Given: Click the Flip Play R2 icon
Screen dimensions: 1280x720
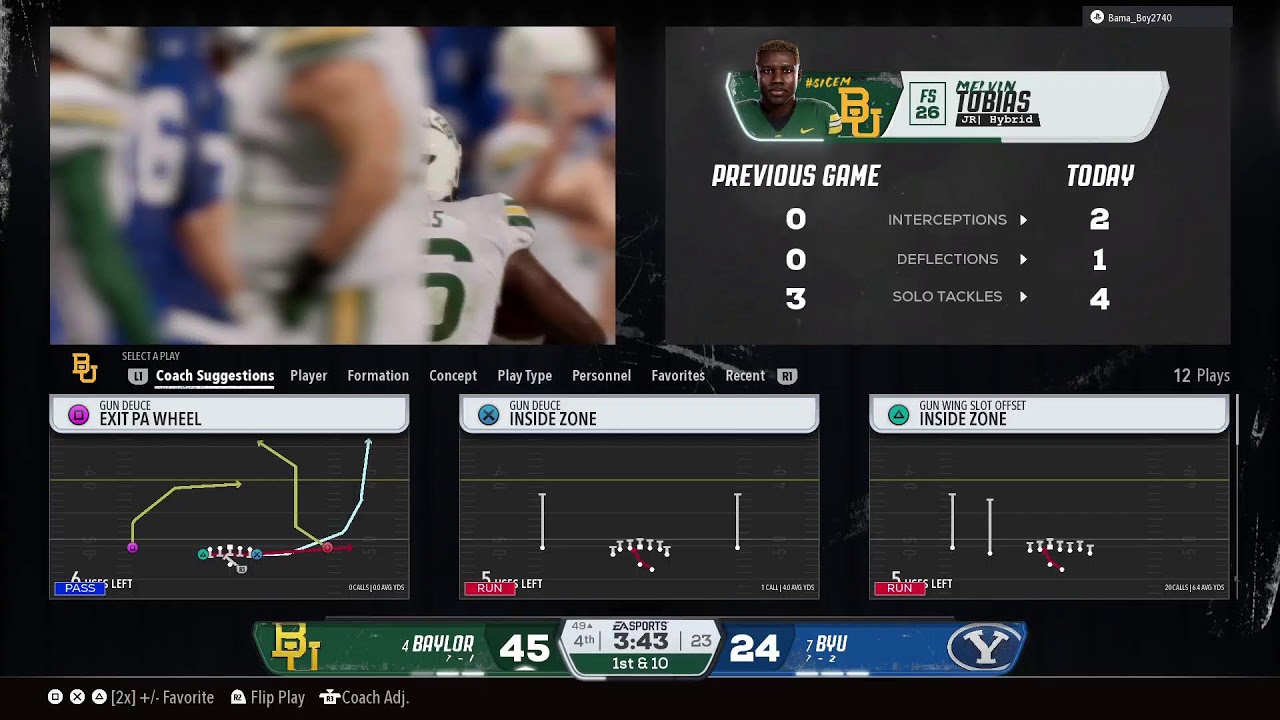Looking at the screenshot, I should tap(238, 698).
